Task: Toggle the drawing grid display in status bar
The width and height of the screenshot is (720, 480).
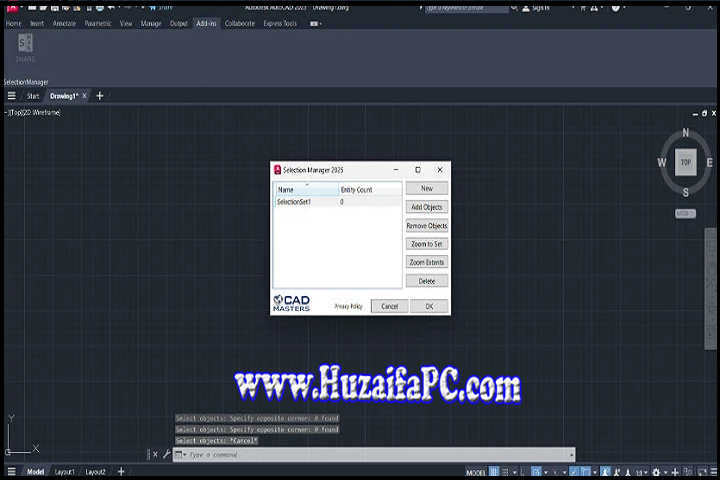Action: [x=494, y=472]
